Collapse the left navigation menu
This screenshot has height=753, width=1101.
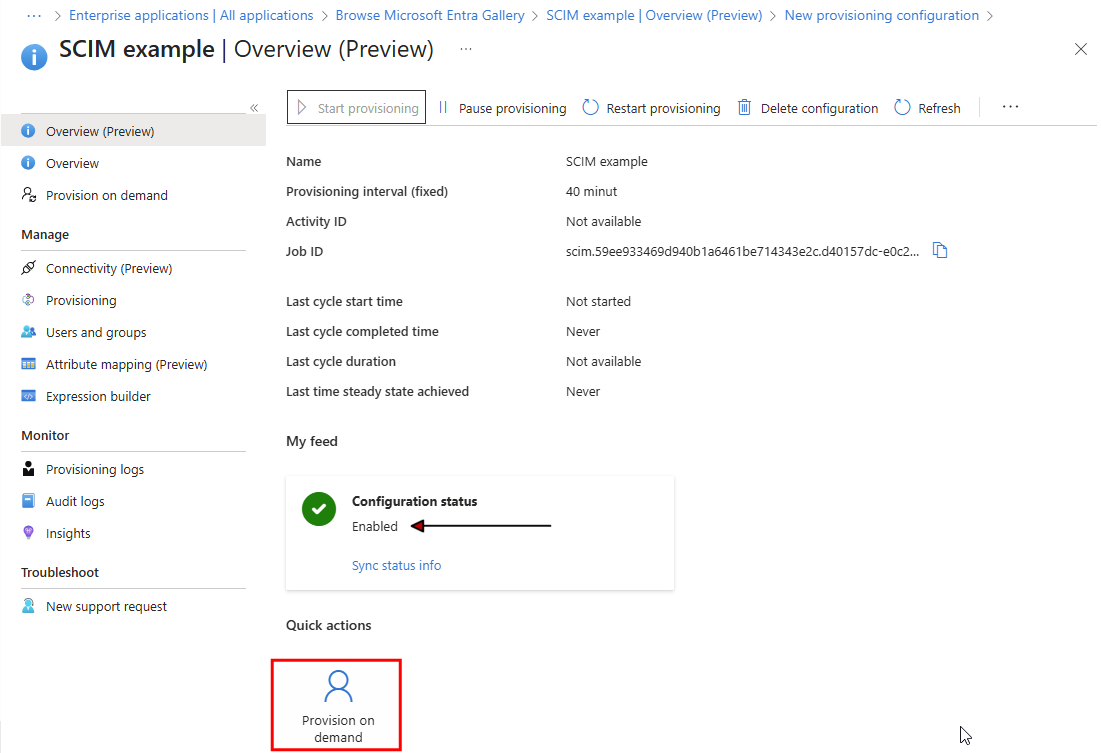254,107
